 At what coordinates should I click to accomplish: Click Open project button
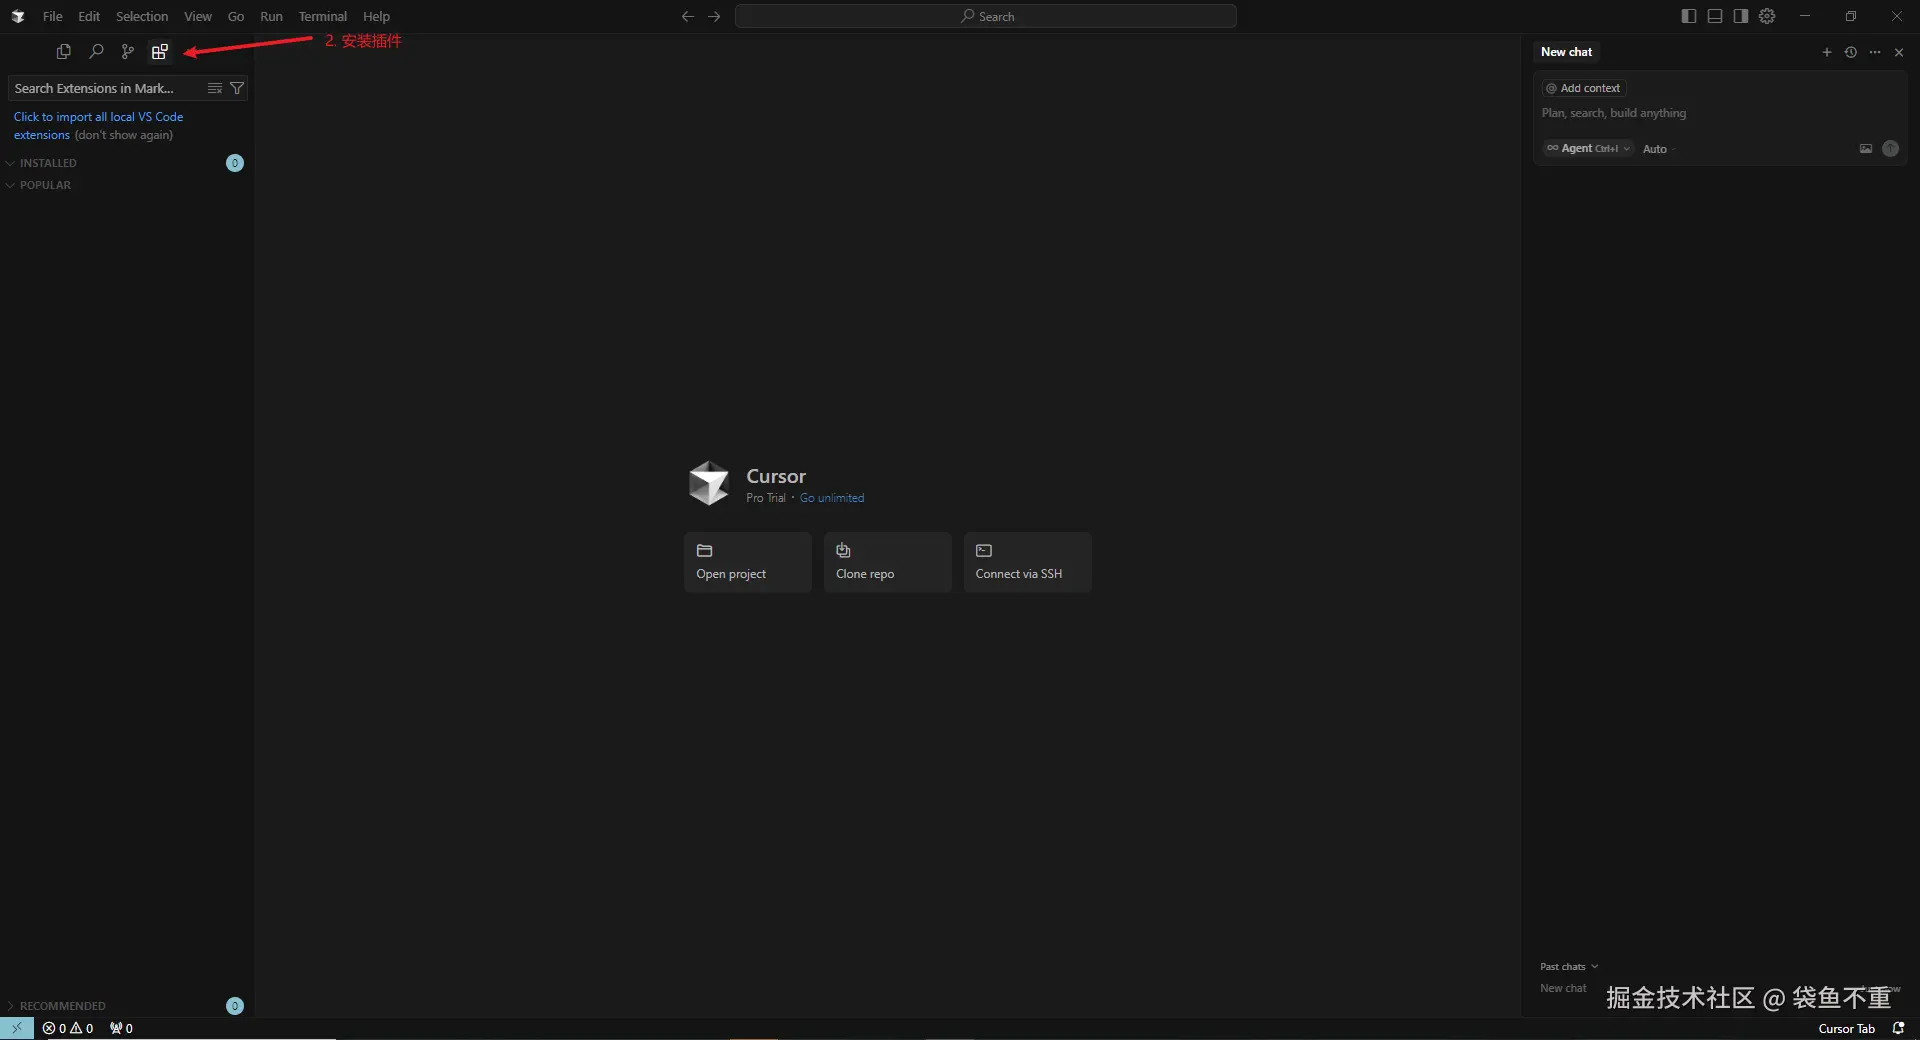pyautogui.click(x=748, y=562)
